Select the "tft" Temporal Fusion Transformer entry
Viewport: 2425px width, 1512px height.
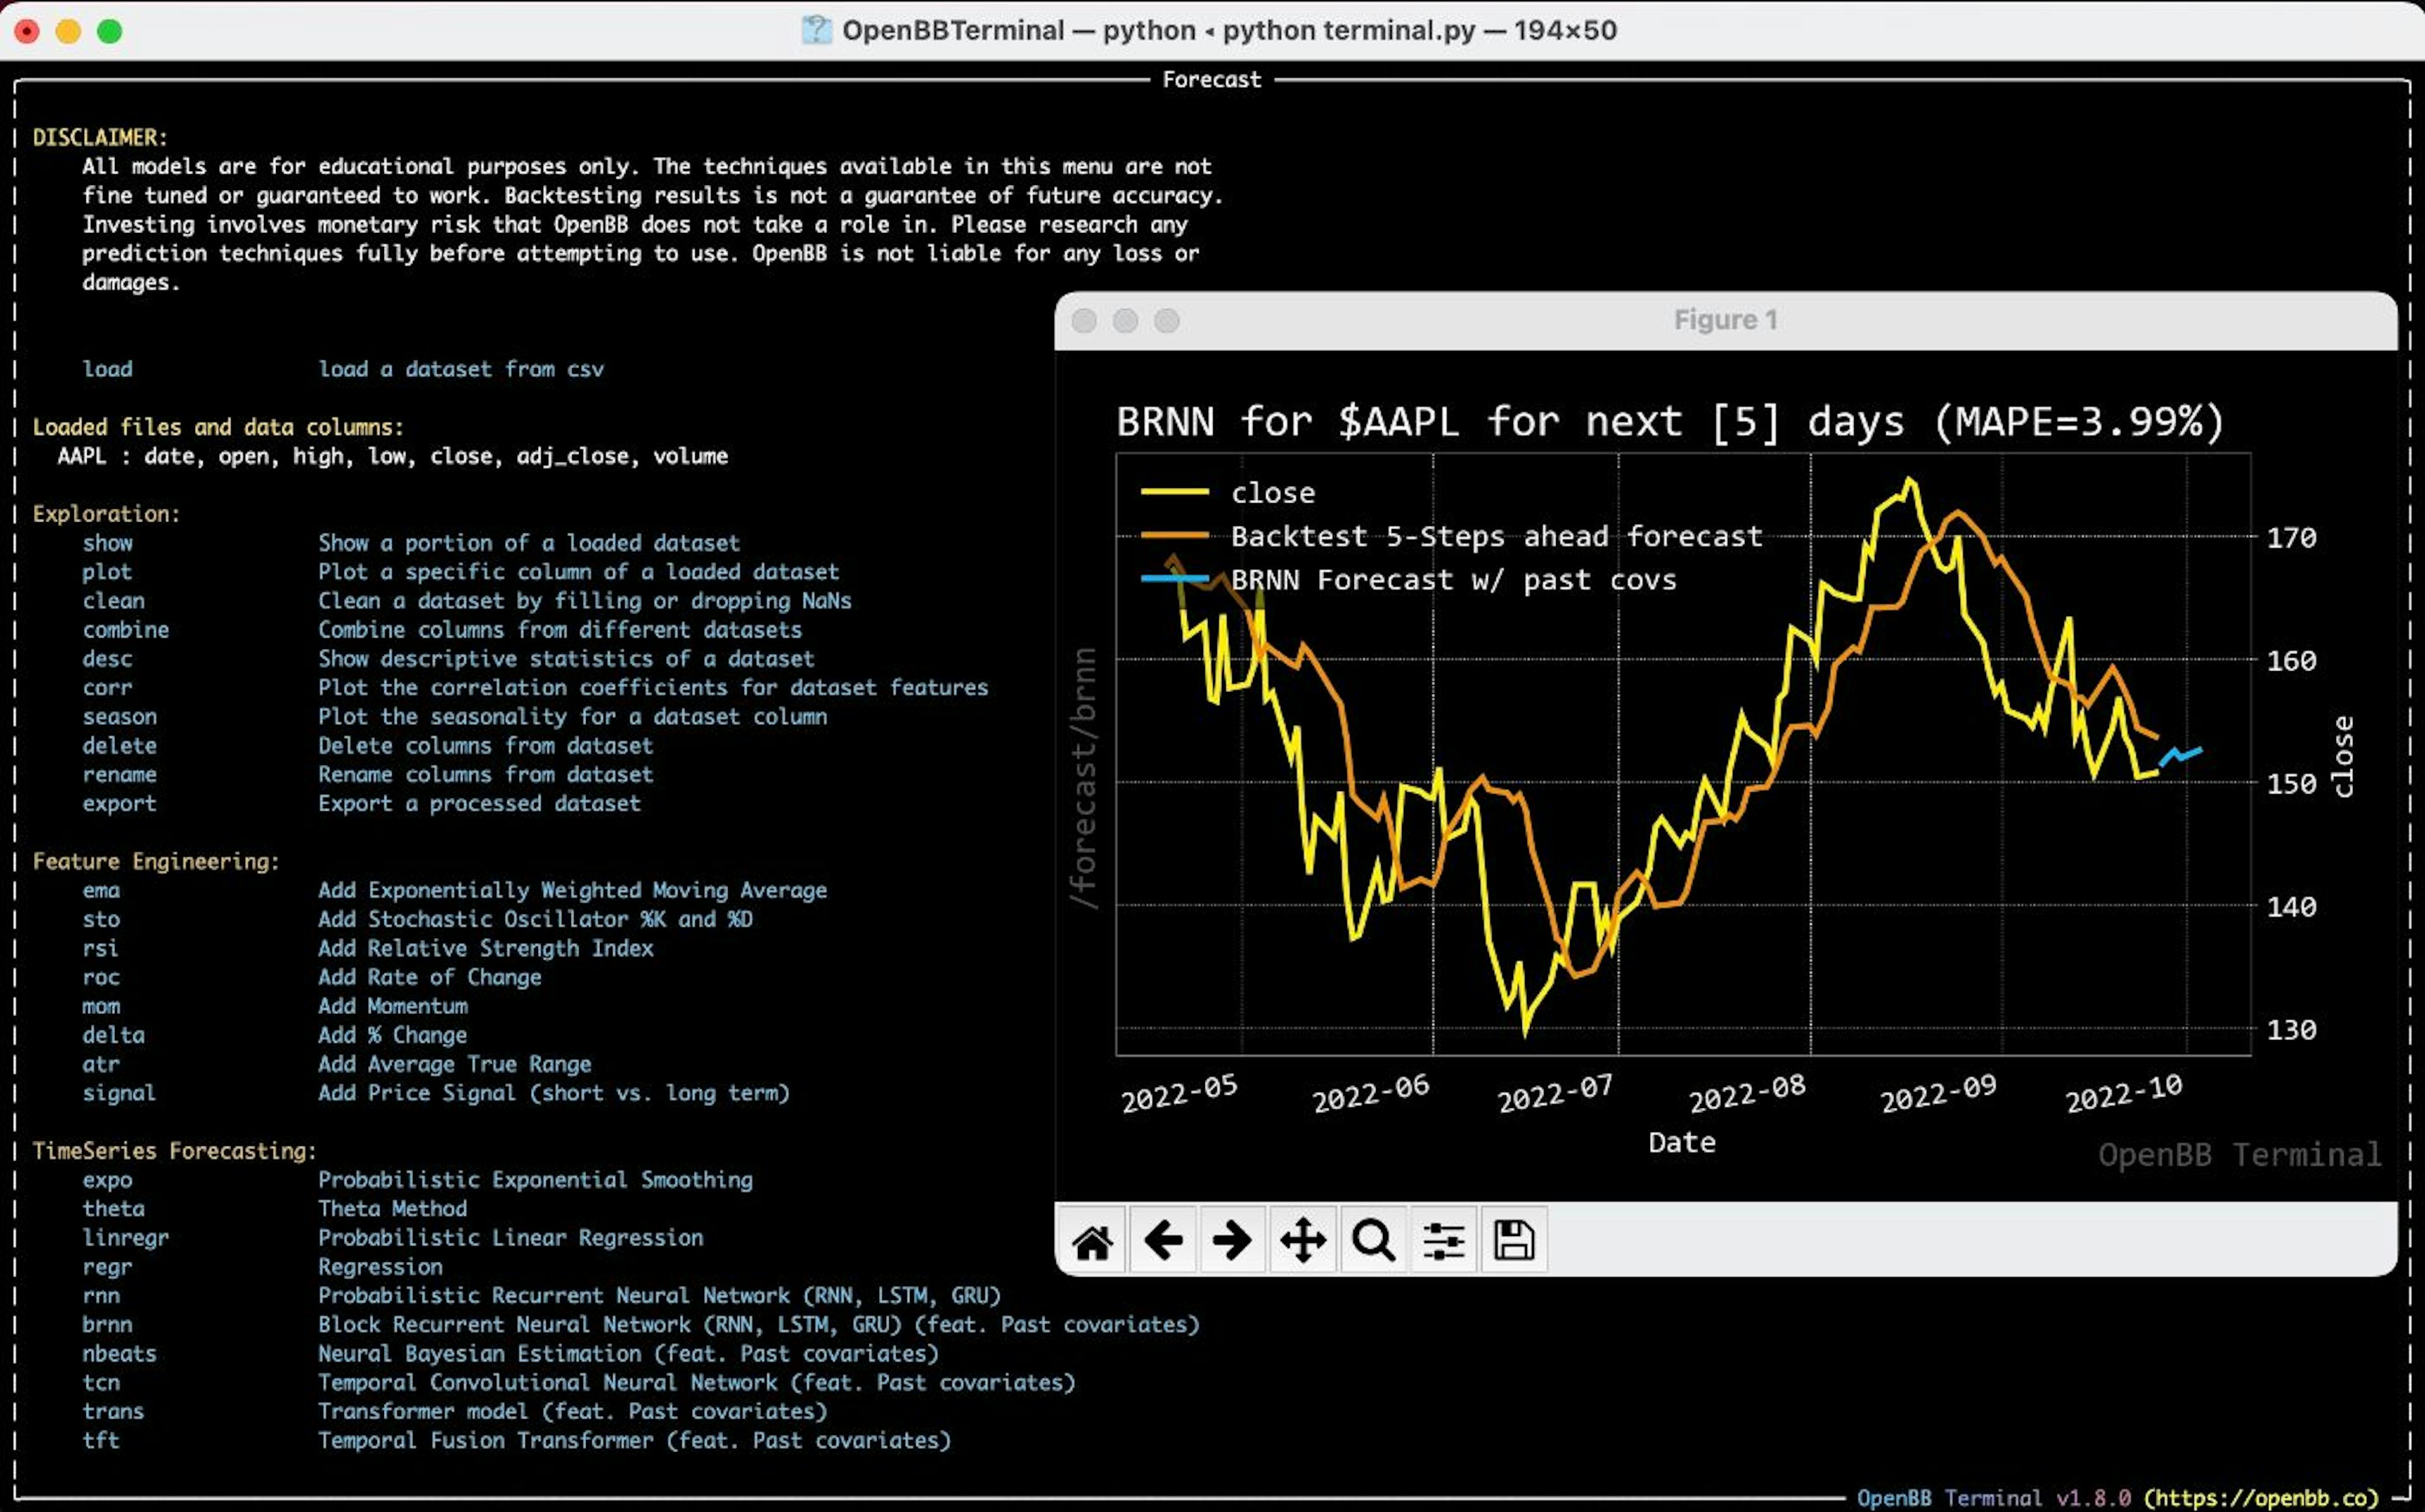(x=101, y=1440)
